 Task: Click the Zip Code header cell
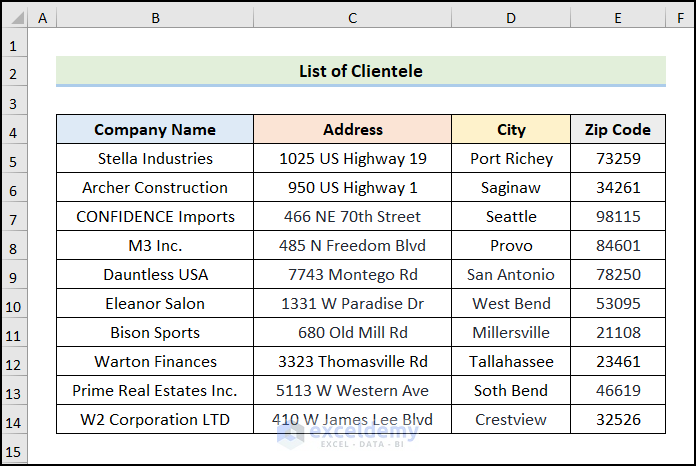(x=618, y=130)
